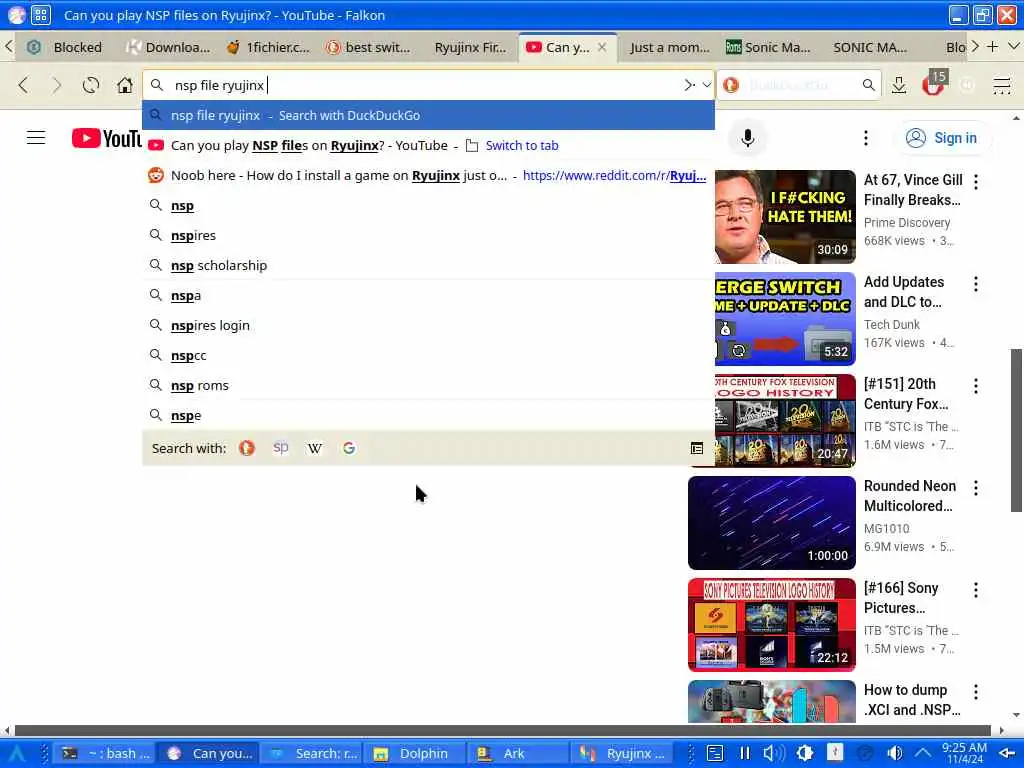Viewport: 1024px width, 768px height.
Task: Expand address bar history dropdown arrow
Action: coord(707,85)
